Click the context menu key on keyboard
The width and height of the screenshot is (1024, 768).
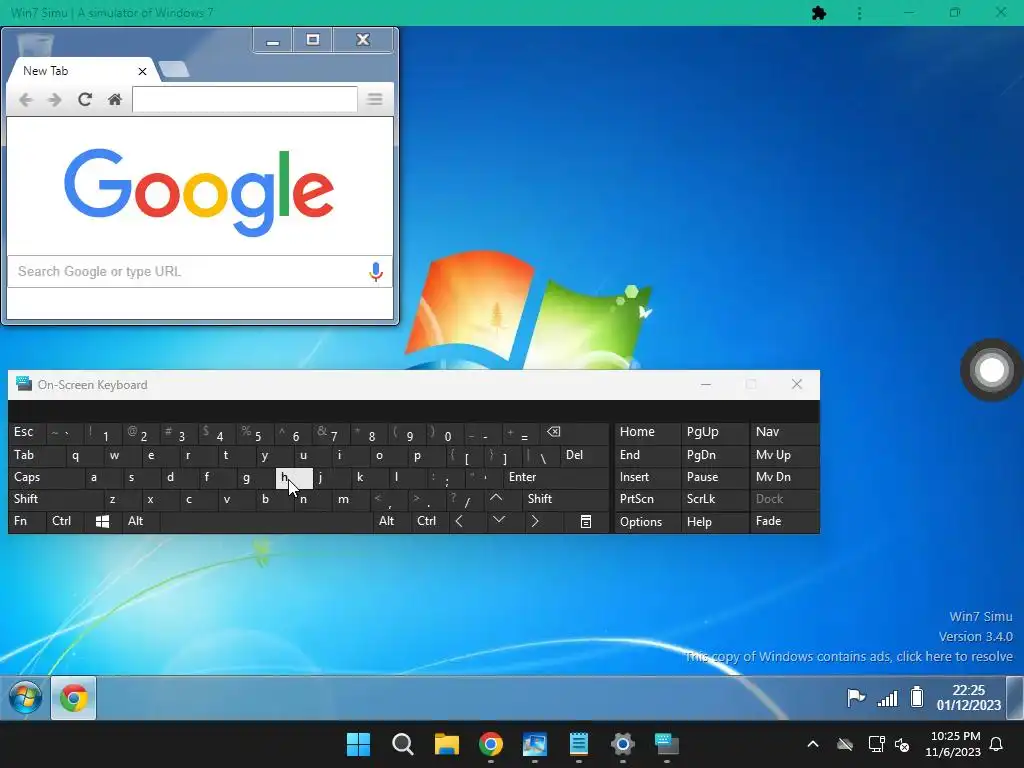point(586,521)
